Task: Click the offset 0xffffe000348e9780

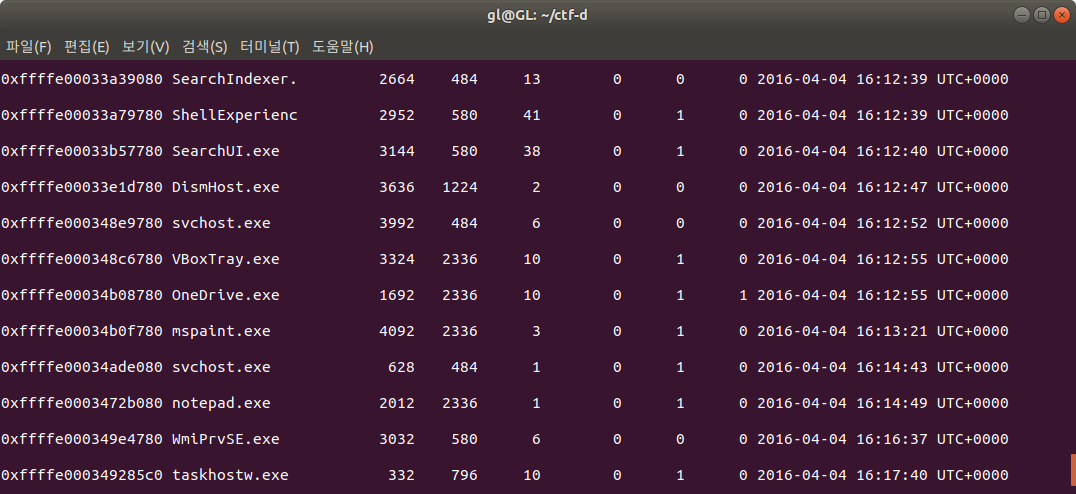Action: (82, 223)
